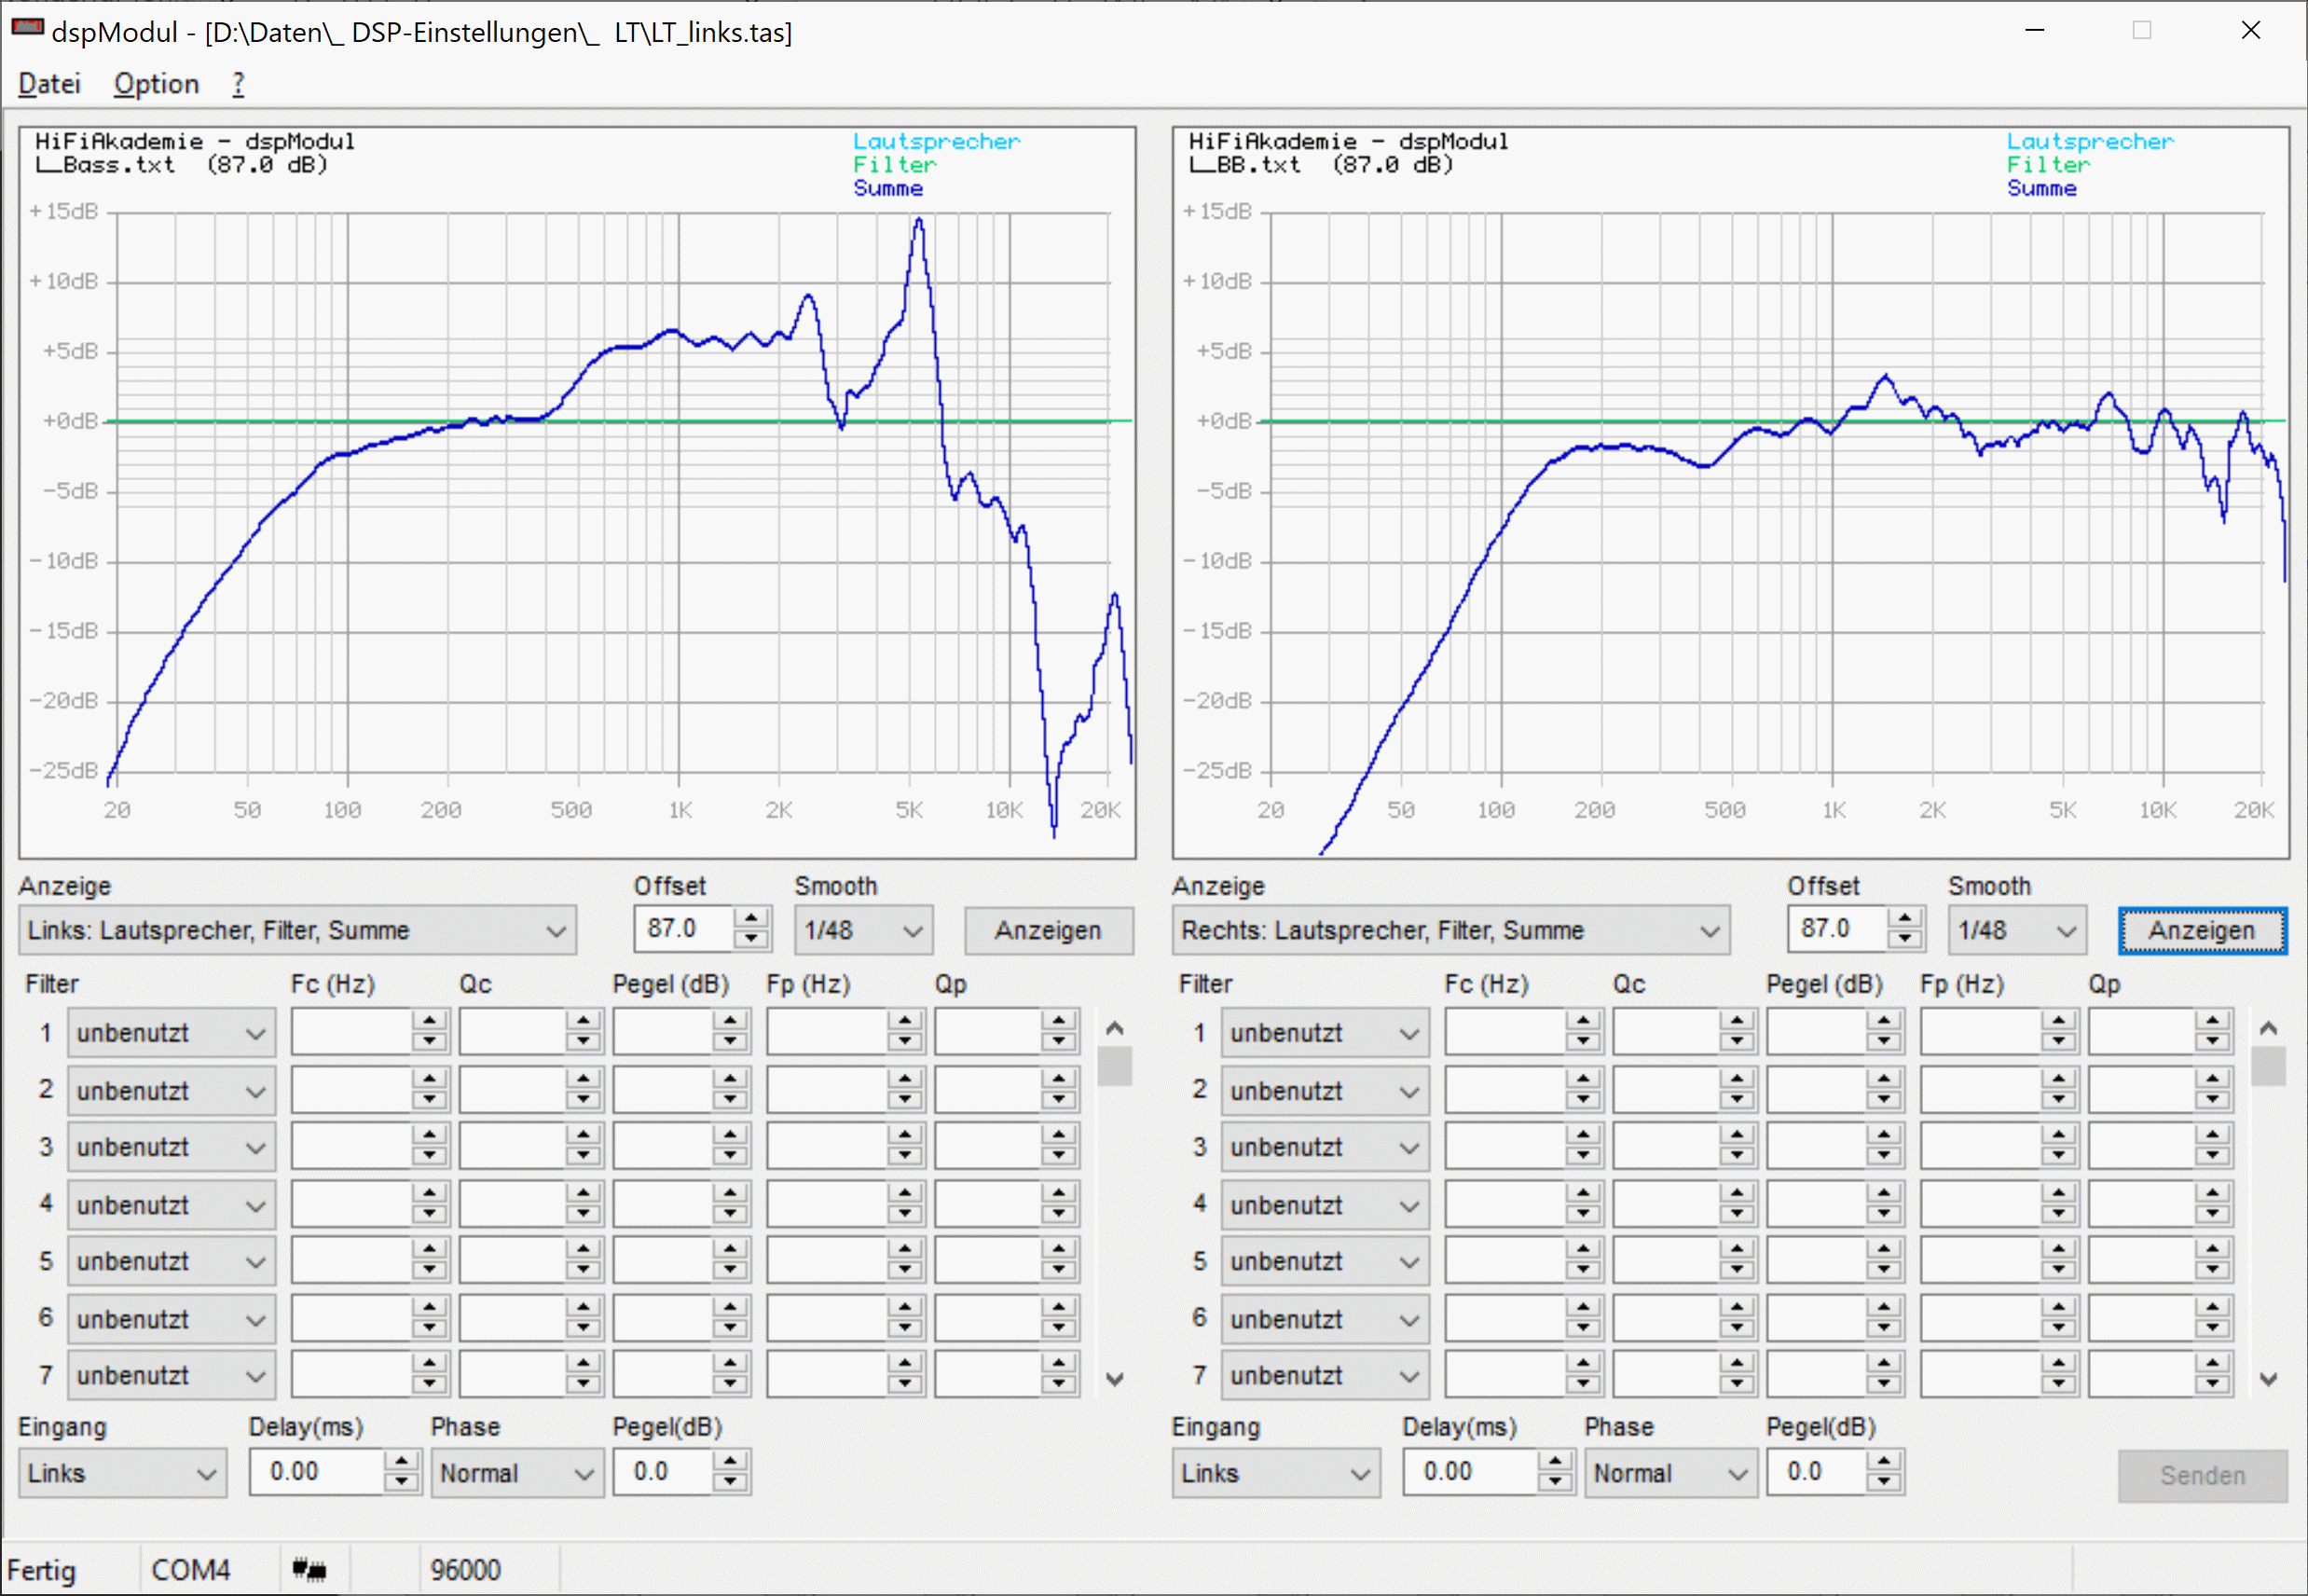Decrease right channel Pegel(dB) bottom stepper
This screenshot has width=2308, height=1596.
[x=1884, y=1483]
